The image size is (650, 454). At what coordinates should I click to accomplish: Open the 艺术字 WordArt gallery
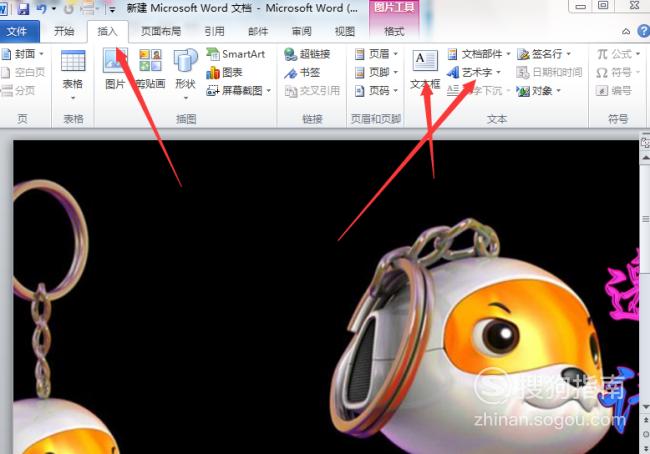tap(474, 72)
